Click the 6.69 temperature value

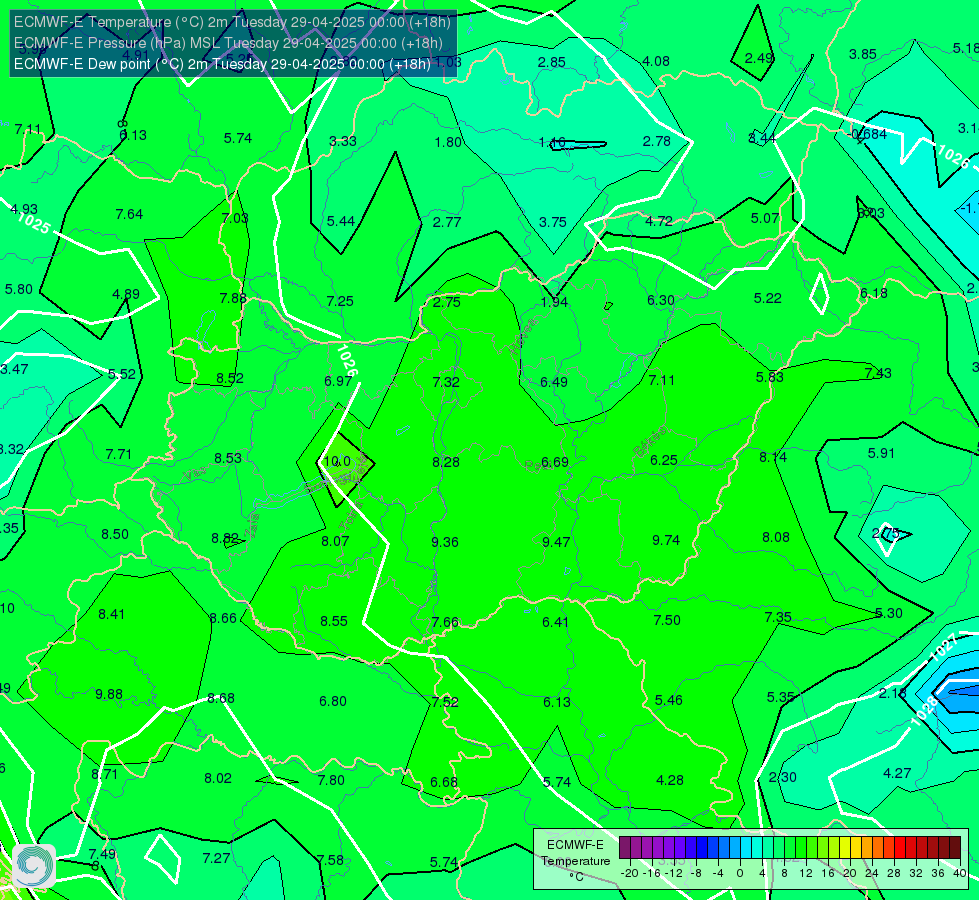(555, 462)
